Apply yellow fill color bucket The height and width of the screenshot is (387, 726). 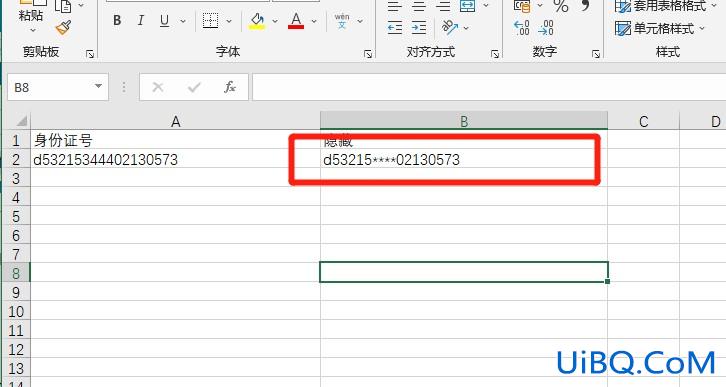coord(257,20)
